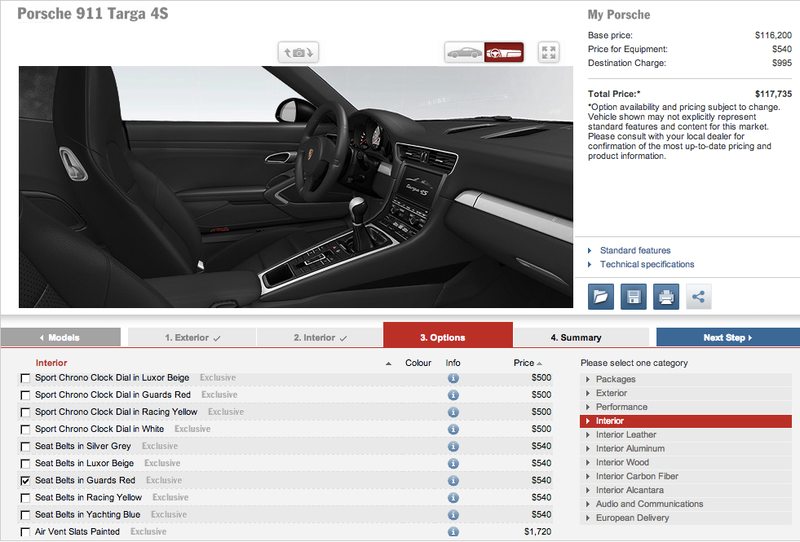Click the rotate camera view icon

298,52
